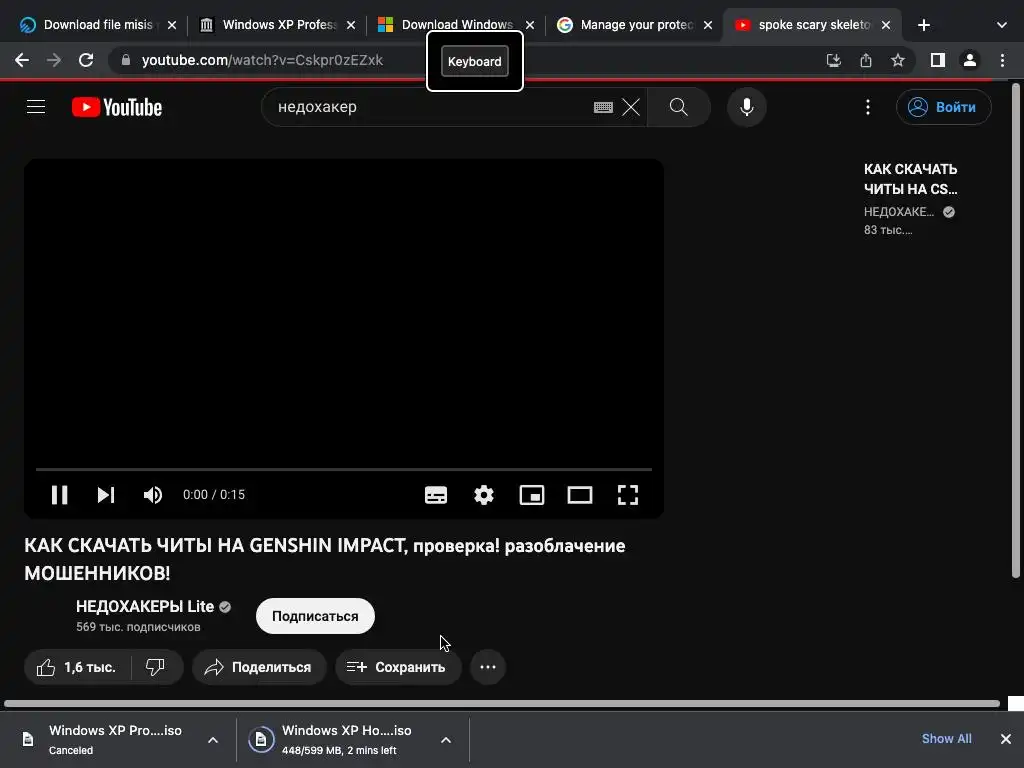Share this page from address bar
Image resolution: width=1024 pixels, height=768 pixels.
pos(865,61)
